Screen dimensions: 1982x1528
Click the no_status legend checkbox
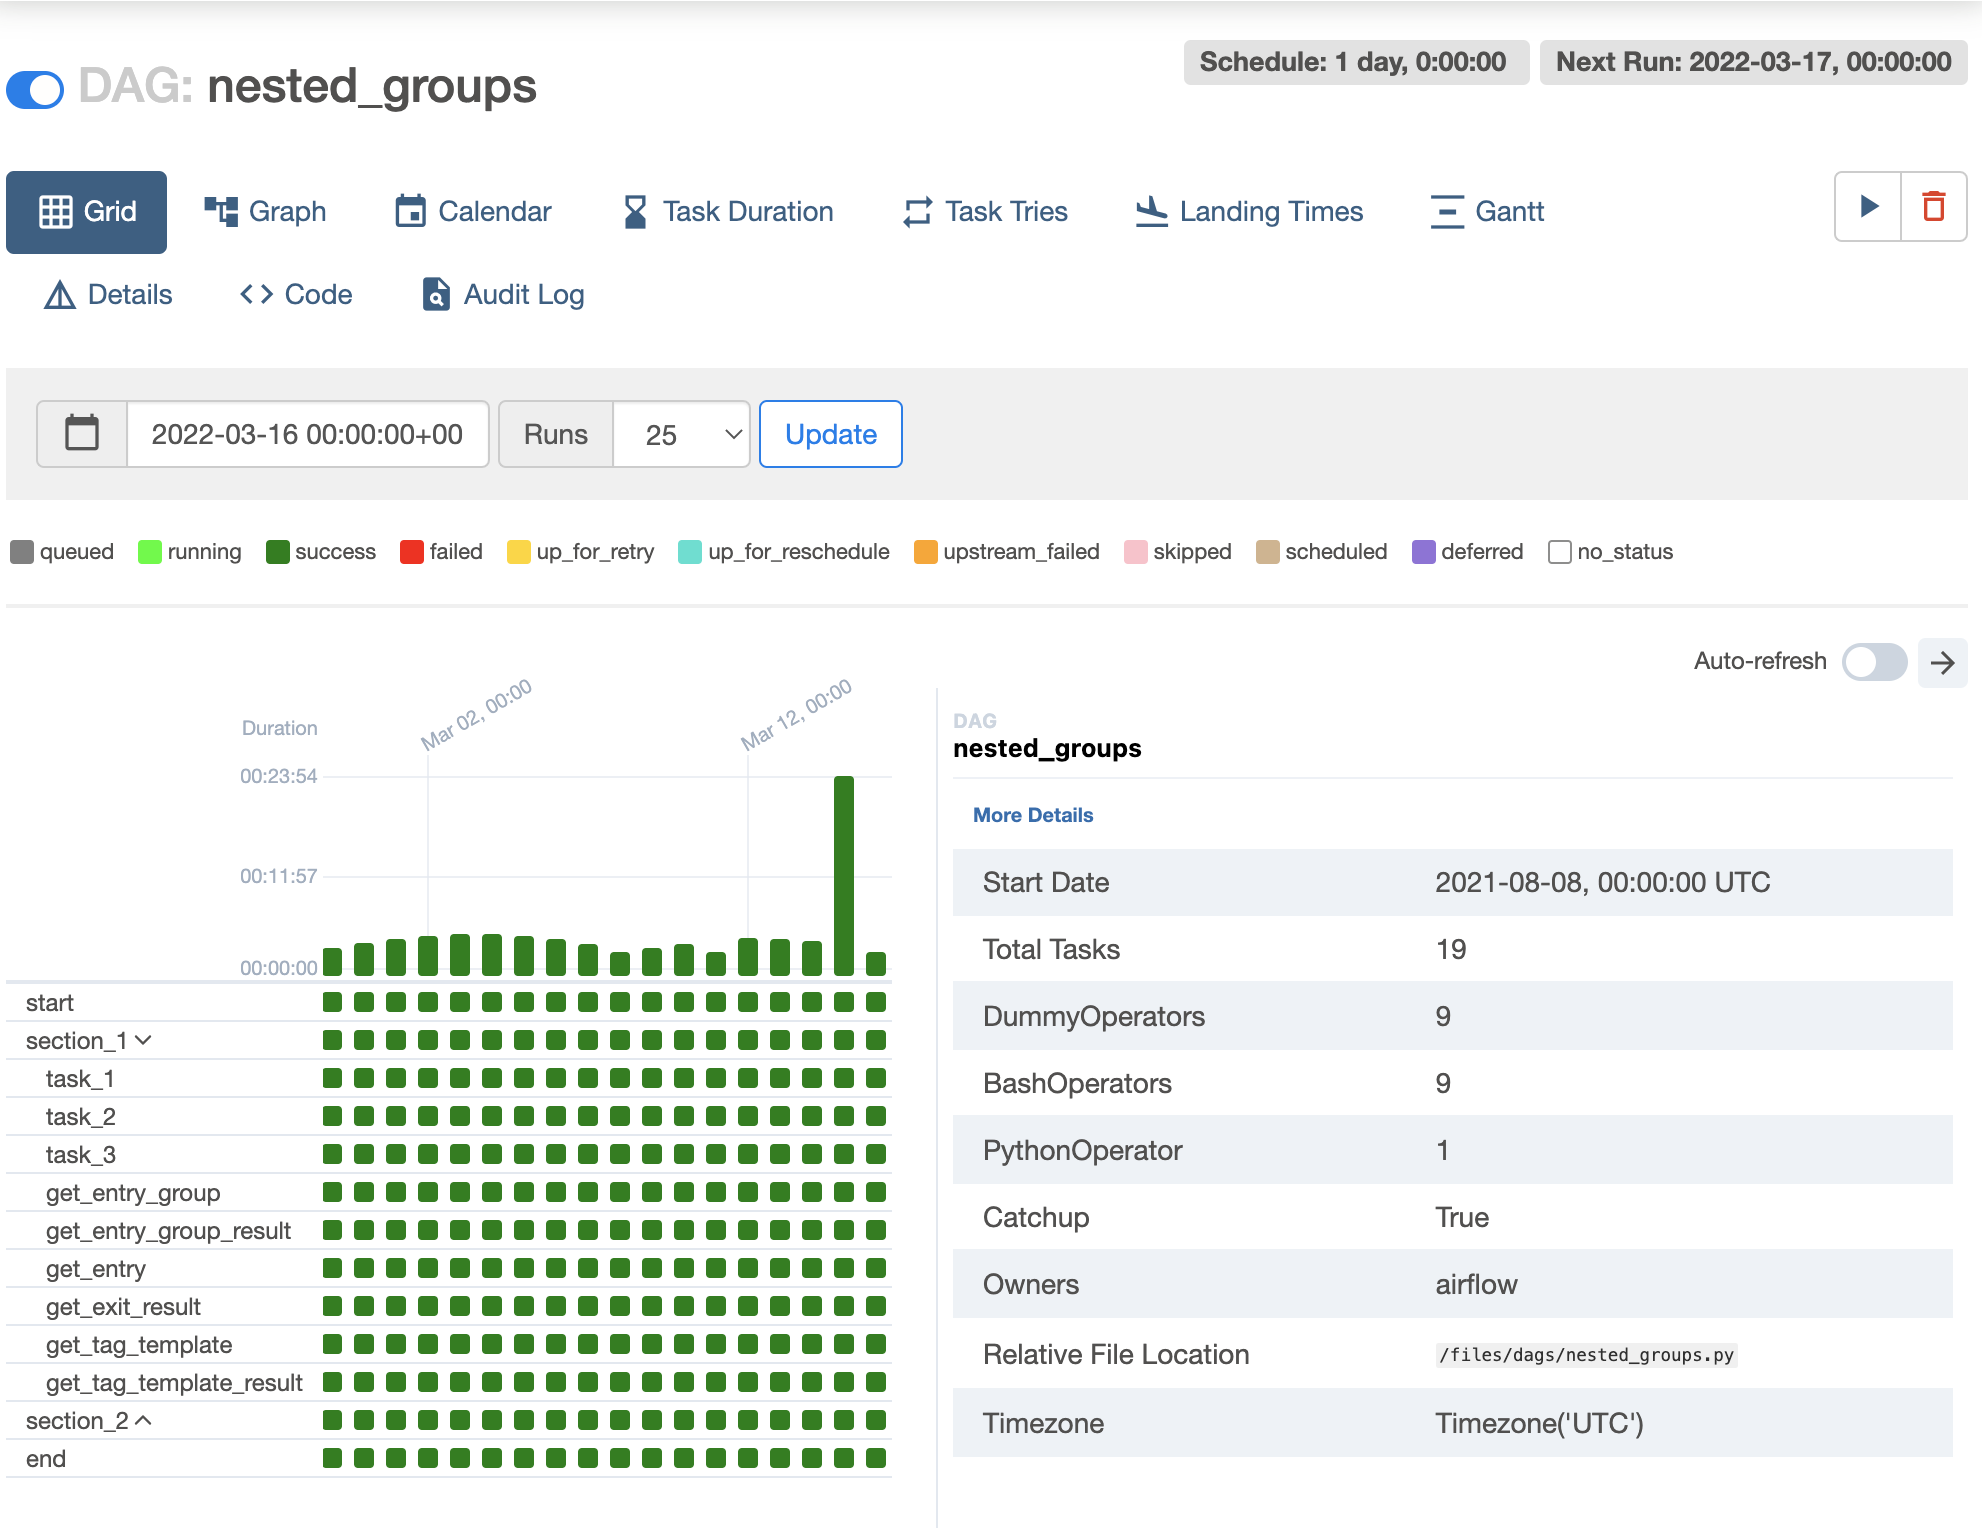pos(1559,552)
